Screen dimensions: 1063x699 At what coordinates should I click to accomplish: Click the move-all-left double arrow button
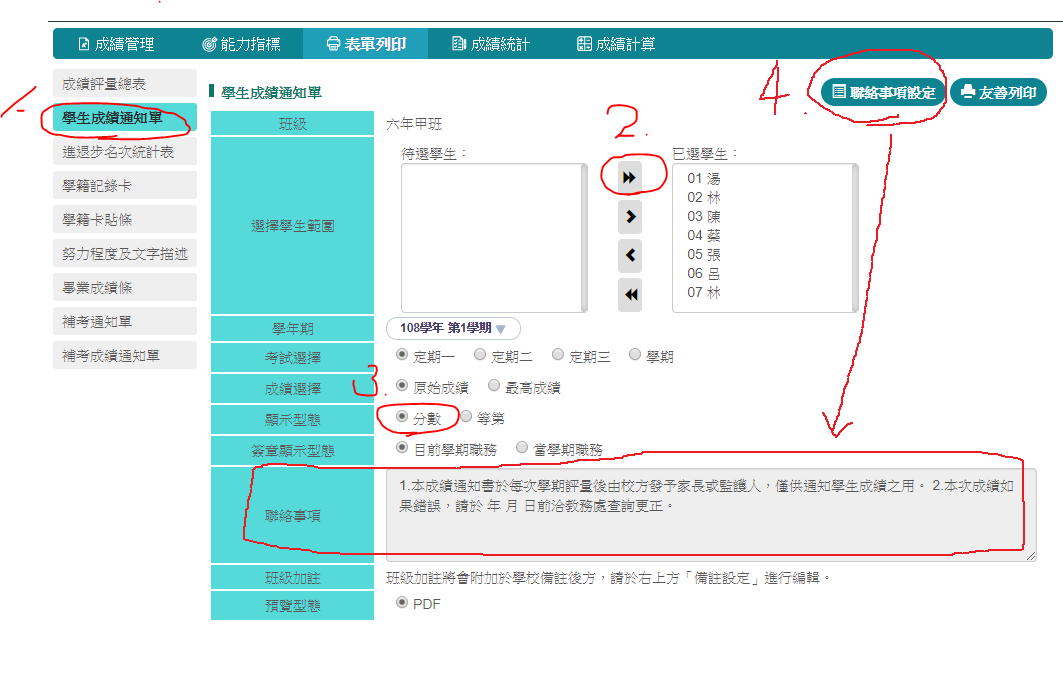[x=630, y=295]
